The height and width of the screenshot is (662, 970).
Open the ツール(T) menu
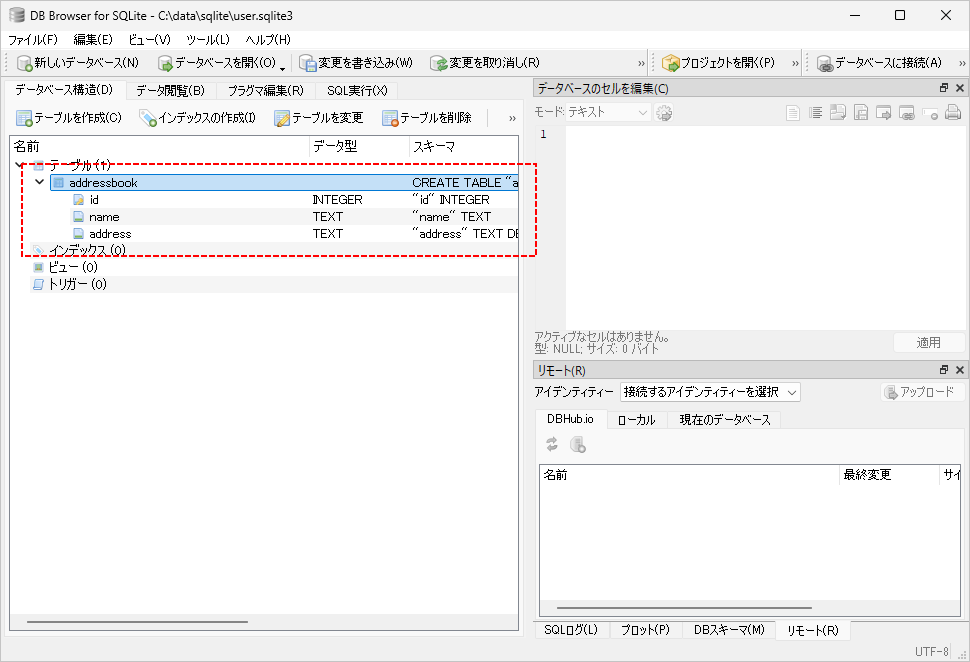coord(208,39)
